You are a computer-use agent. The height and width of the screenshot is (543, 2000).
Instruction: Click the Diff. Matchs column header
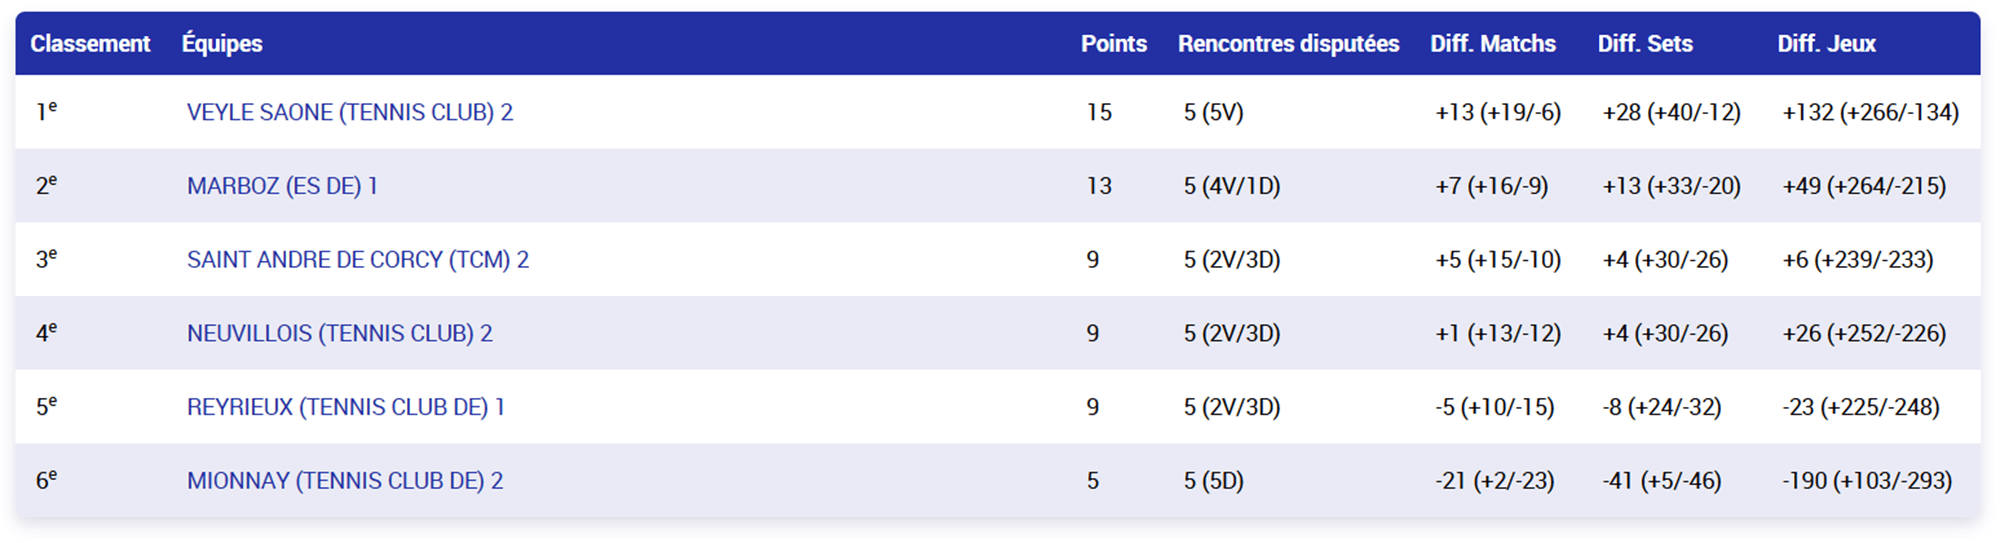1492,44
